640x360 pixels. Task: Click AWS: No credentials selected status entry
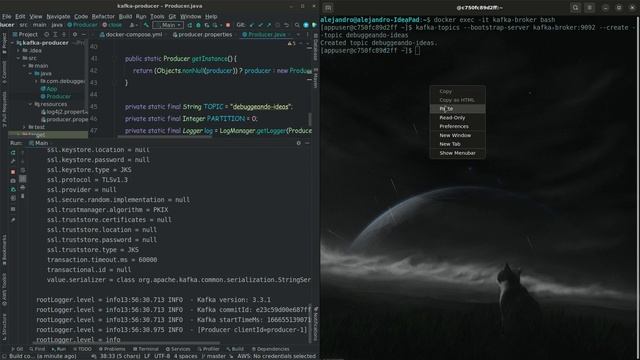[276, 356]
